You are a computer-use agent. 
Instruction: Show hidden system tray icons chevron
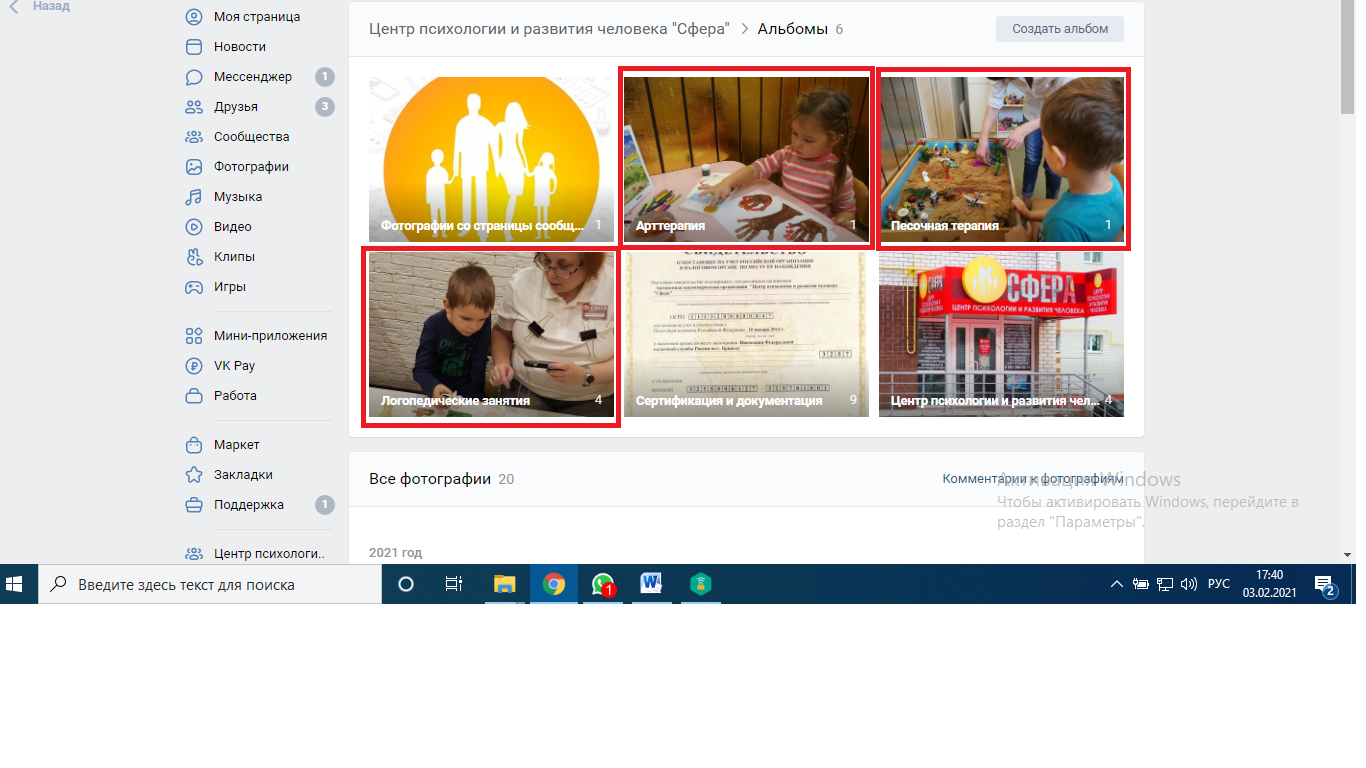click(x=1117, y=585)
